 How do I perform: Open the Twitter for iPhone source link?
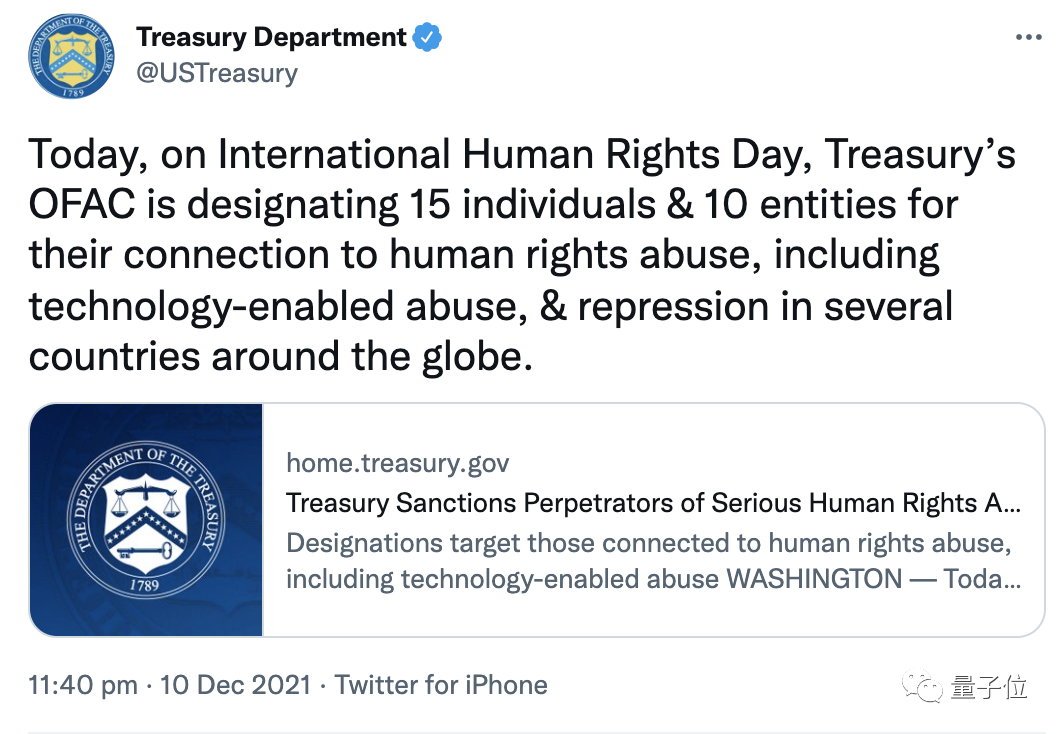(x=441, y=685)
